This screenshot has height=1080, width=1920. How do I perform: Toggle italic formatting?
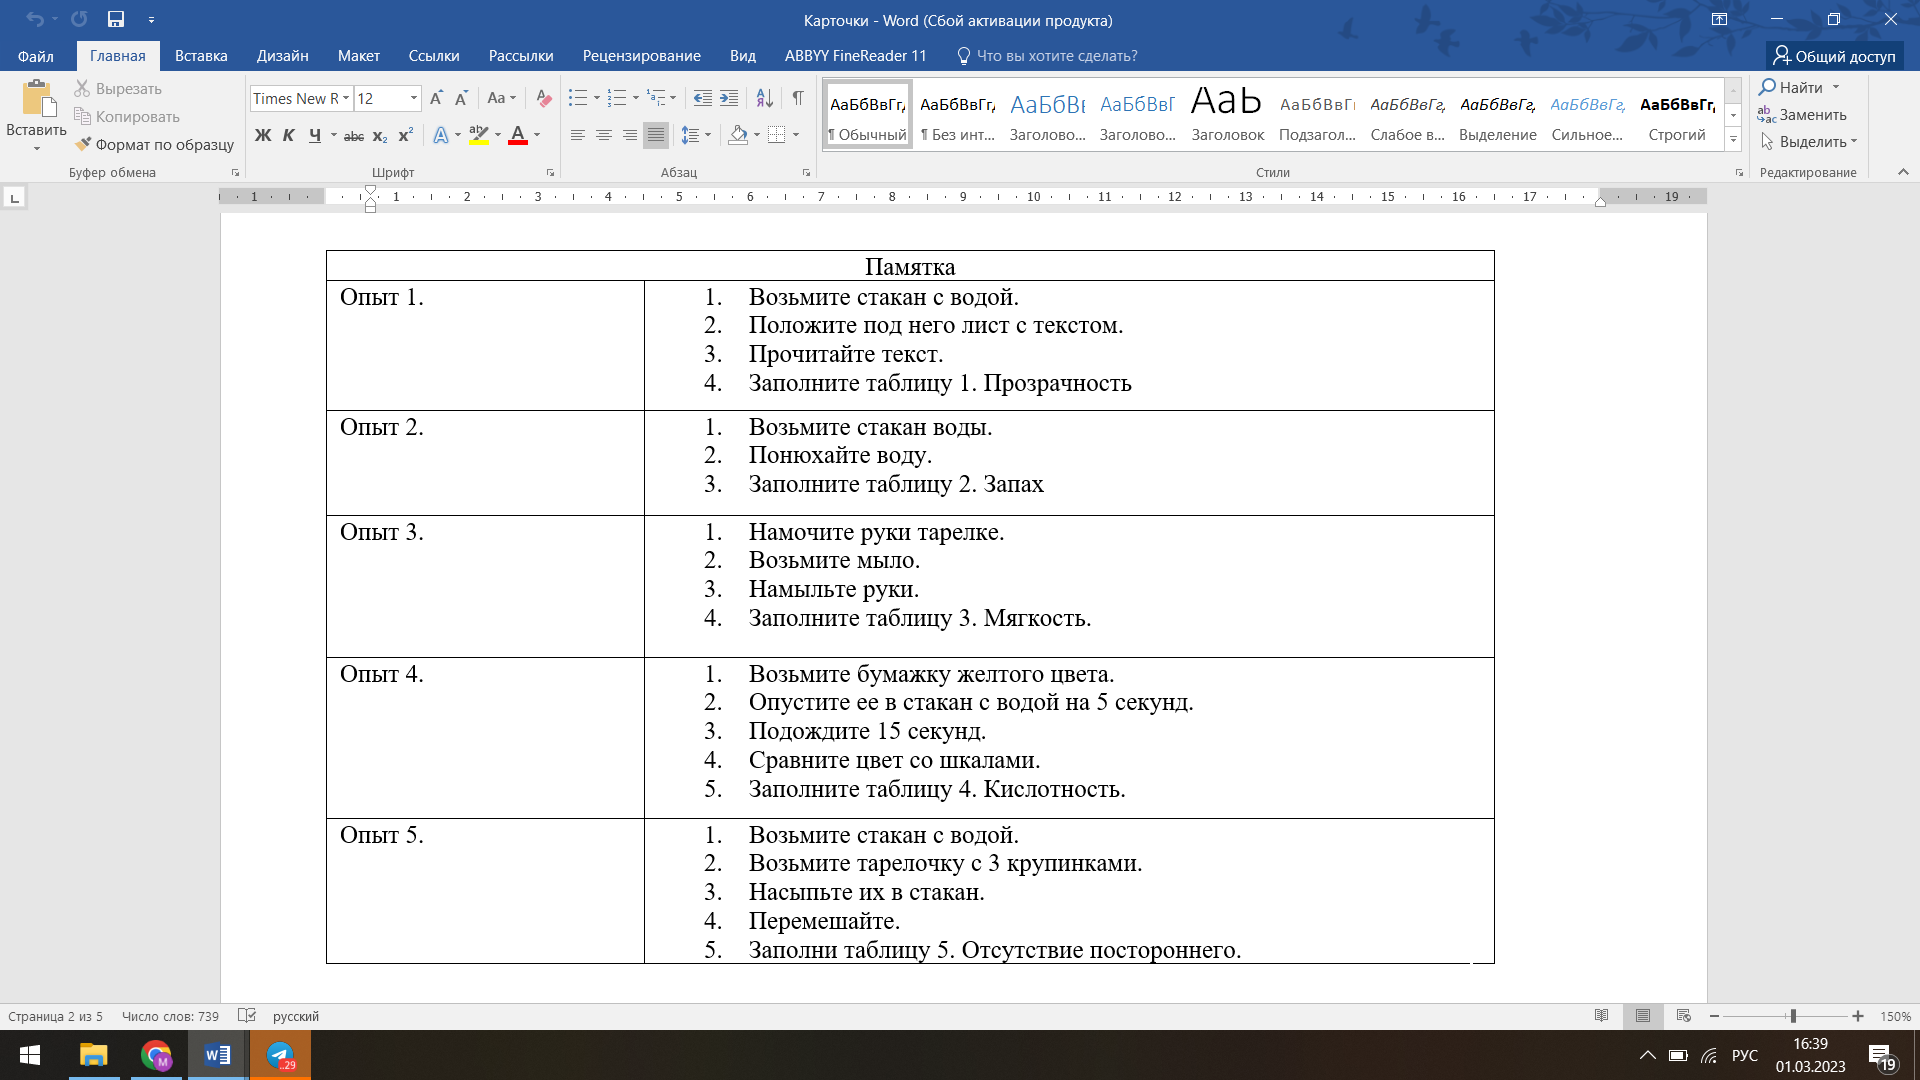(x=289, y=135)
